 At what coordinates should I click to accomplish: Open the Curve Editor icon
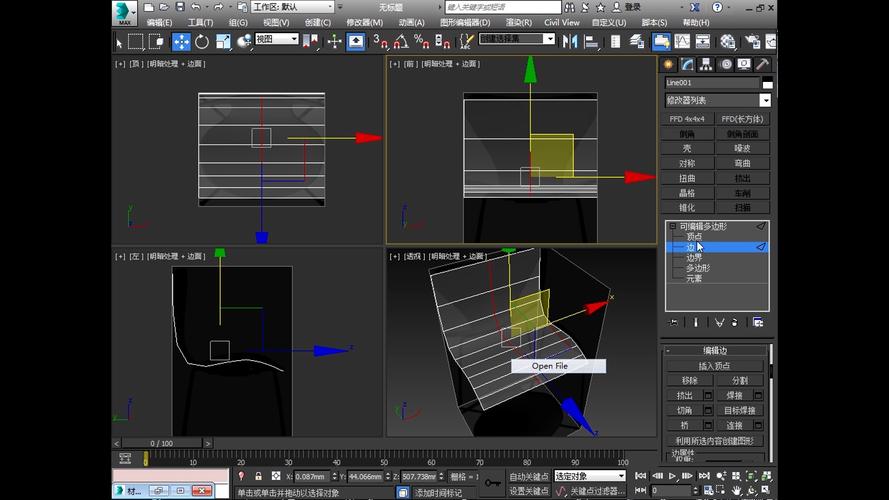[682, 42]
